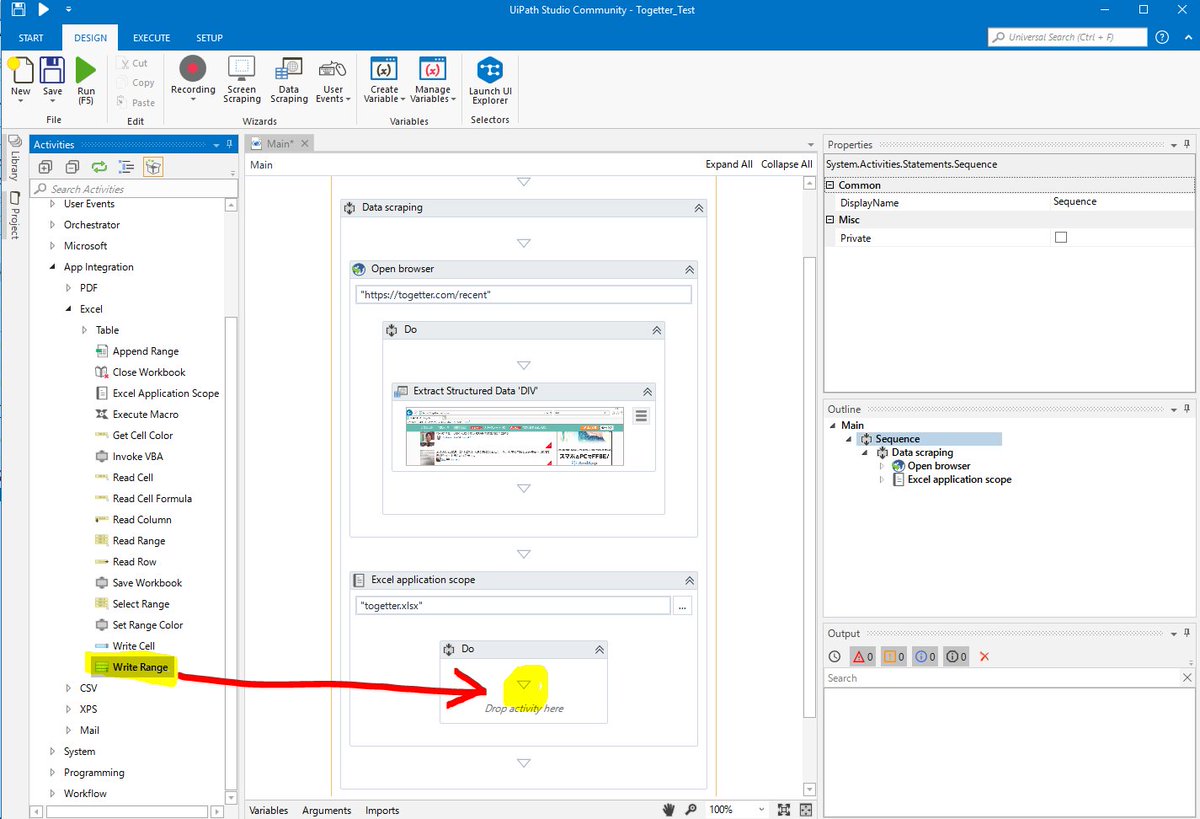This screenshot has height=819, width=1200.
Task: Toggle the Private checkbox in Properties
Action: [1061, 238]
